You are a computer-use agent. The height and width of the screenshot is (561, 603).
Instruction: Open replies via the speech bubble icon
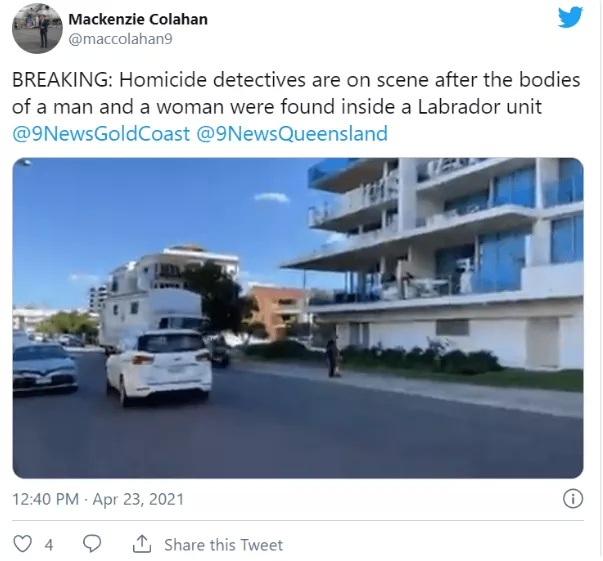click(x=92, y=544)
